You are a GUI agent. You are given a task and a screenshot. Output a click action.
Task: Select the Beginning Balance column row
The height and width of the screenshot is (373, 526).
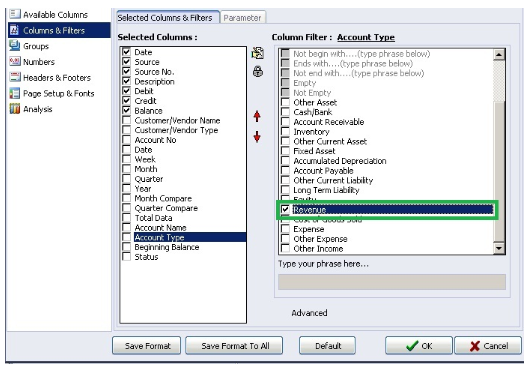183,247
